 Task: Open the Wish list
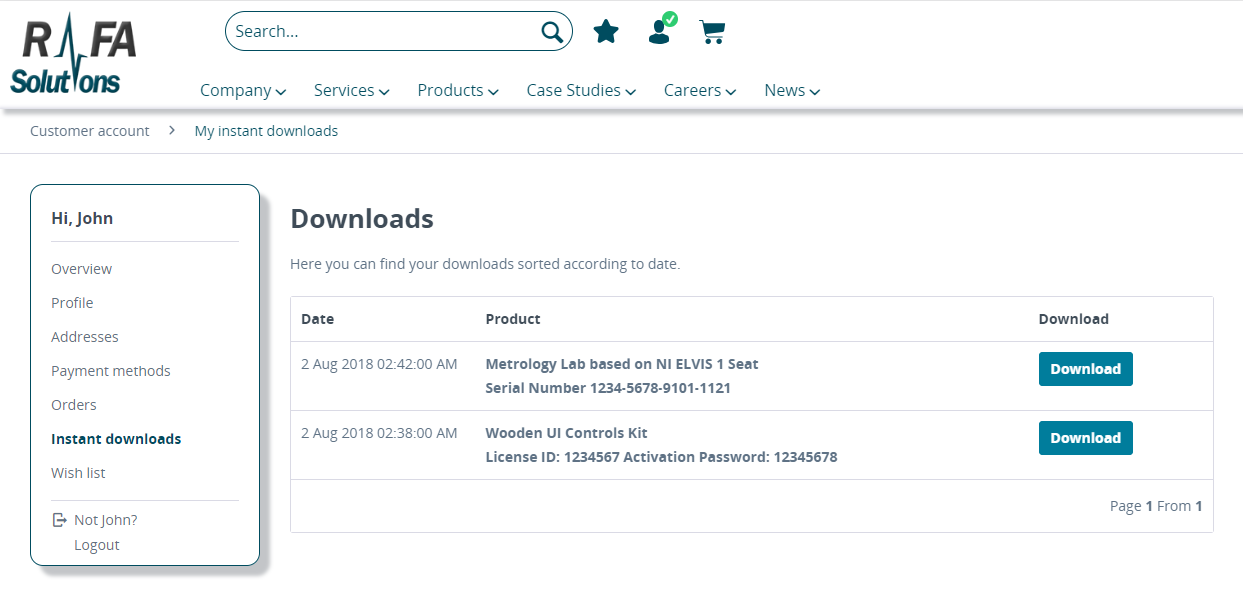coord(78,472)
